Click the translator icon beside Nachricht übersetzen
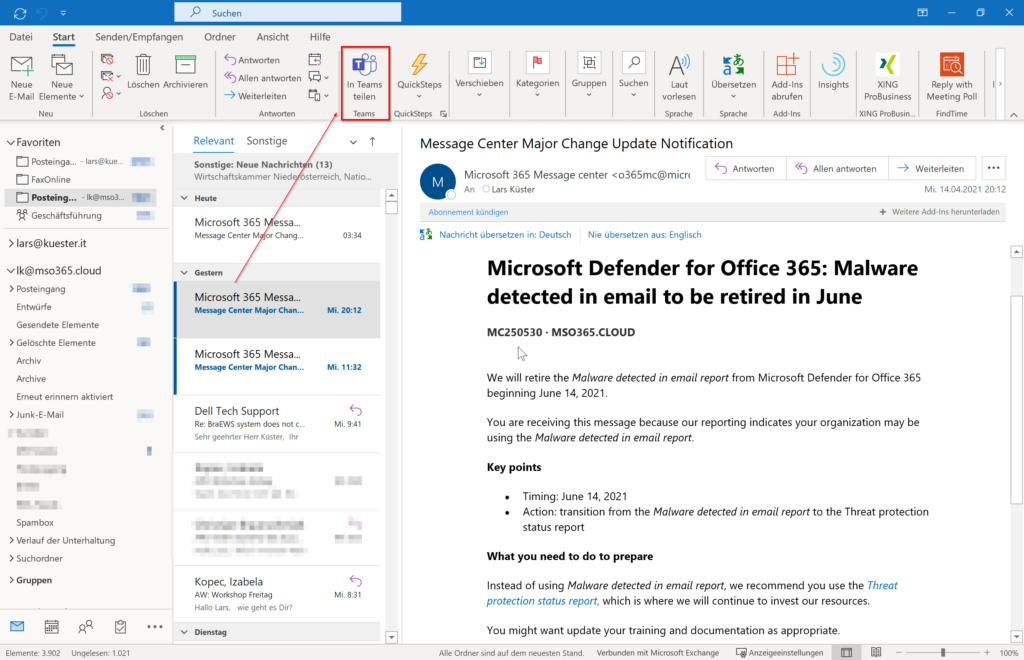 [426, 234]
